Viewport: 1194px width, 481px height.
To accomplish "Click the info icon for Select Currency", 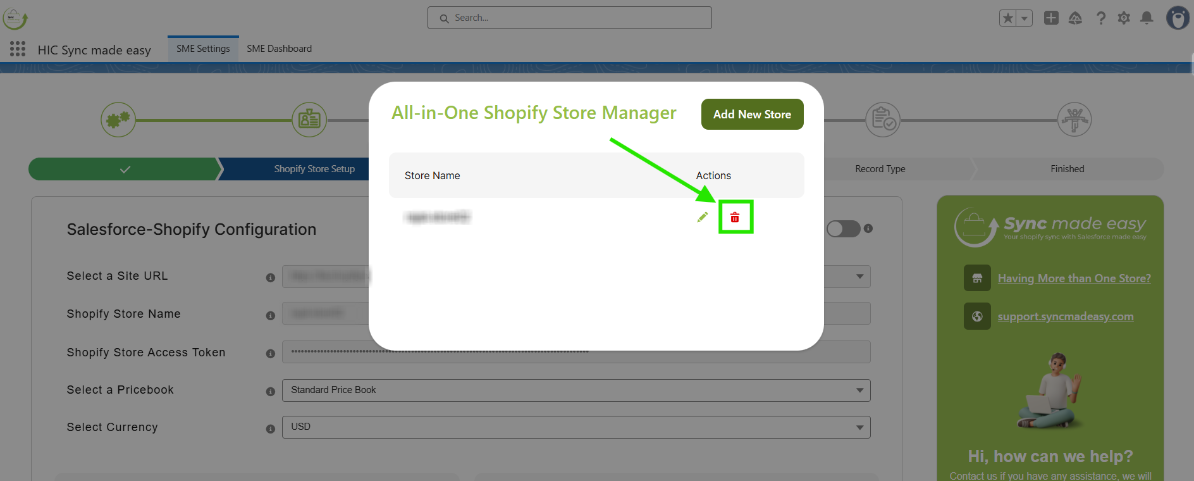I will tap(270, 429).
